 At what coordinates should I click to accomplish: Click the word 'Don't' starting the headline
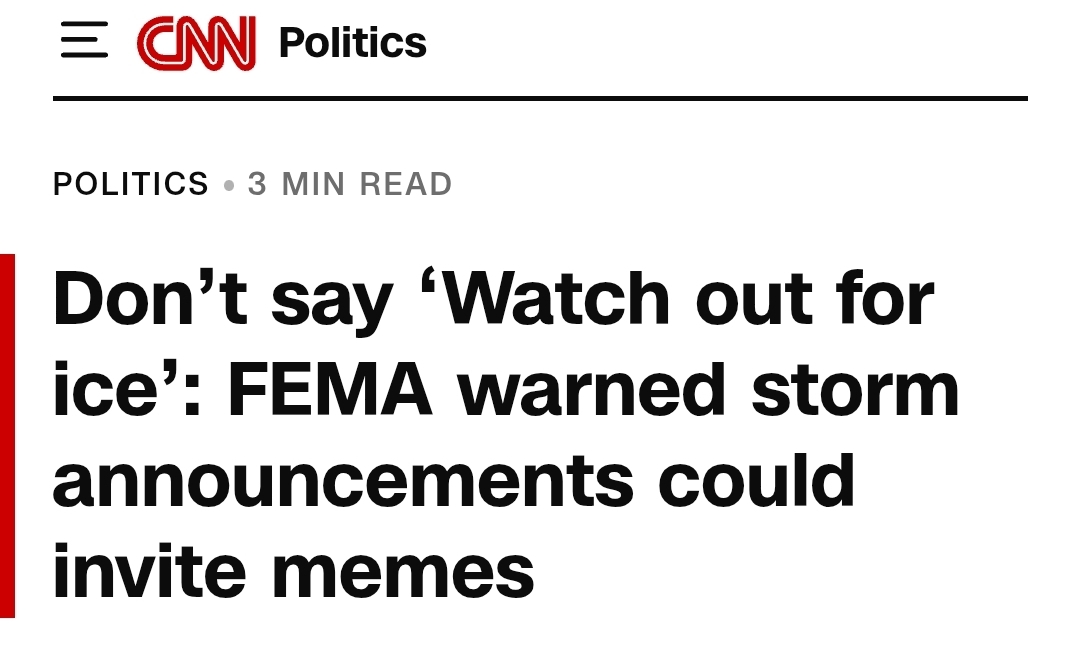pos(149,298)
